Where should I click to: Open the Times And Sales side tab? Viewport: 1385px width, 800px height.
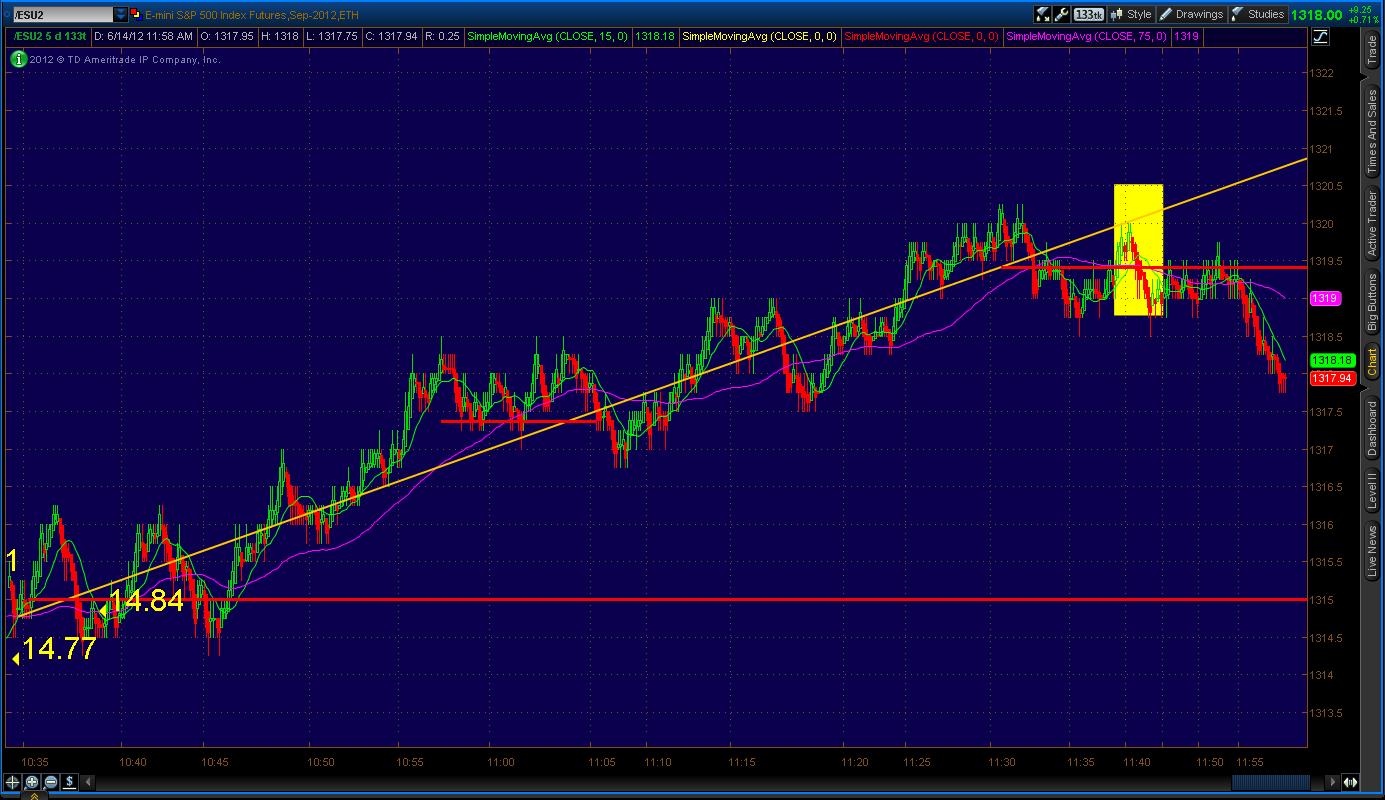click(x=1372, y=132)
